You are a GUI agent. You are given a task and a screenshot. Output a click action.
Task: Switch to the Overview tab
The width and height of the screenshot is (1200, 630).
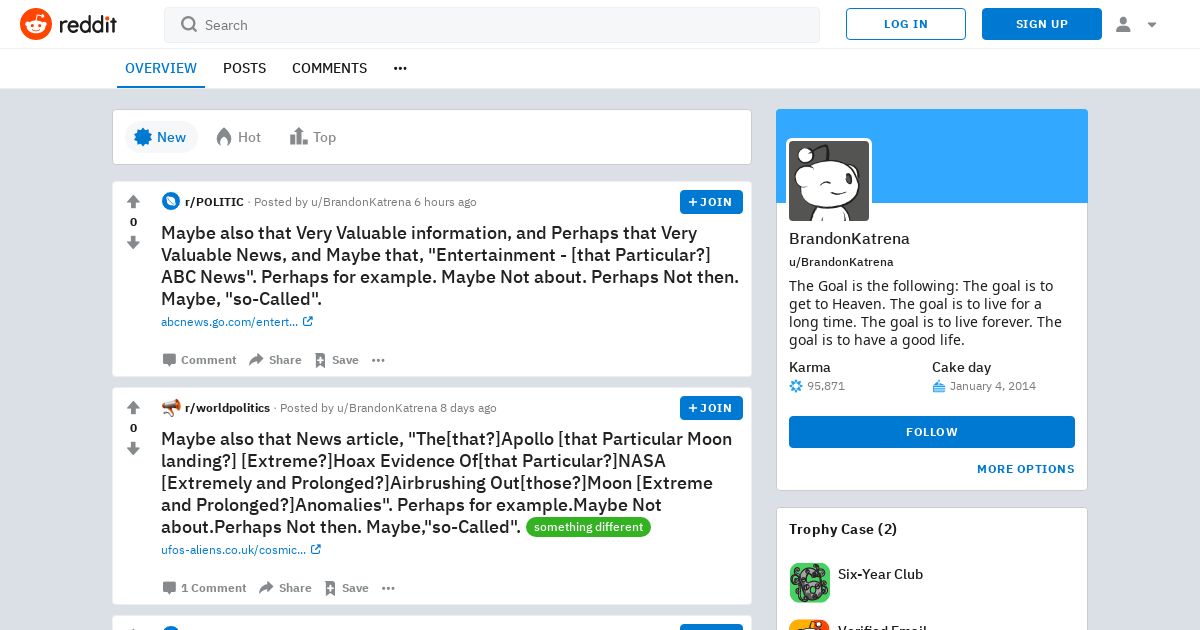point(161,68)
